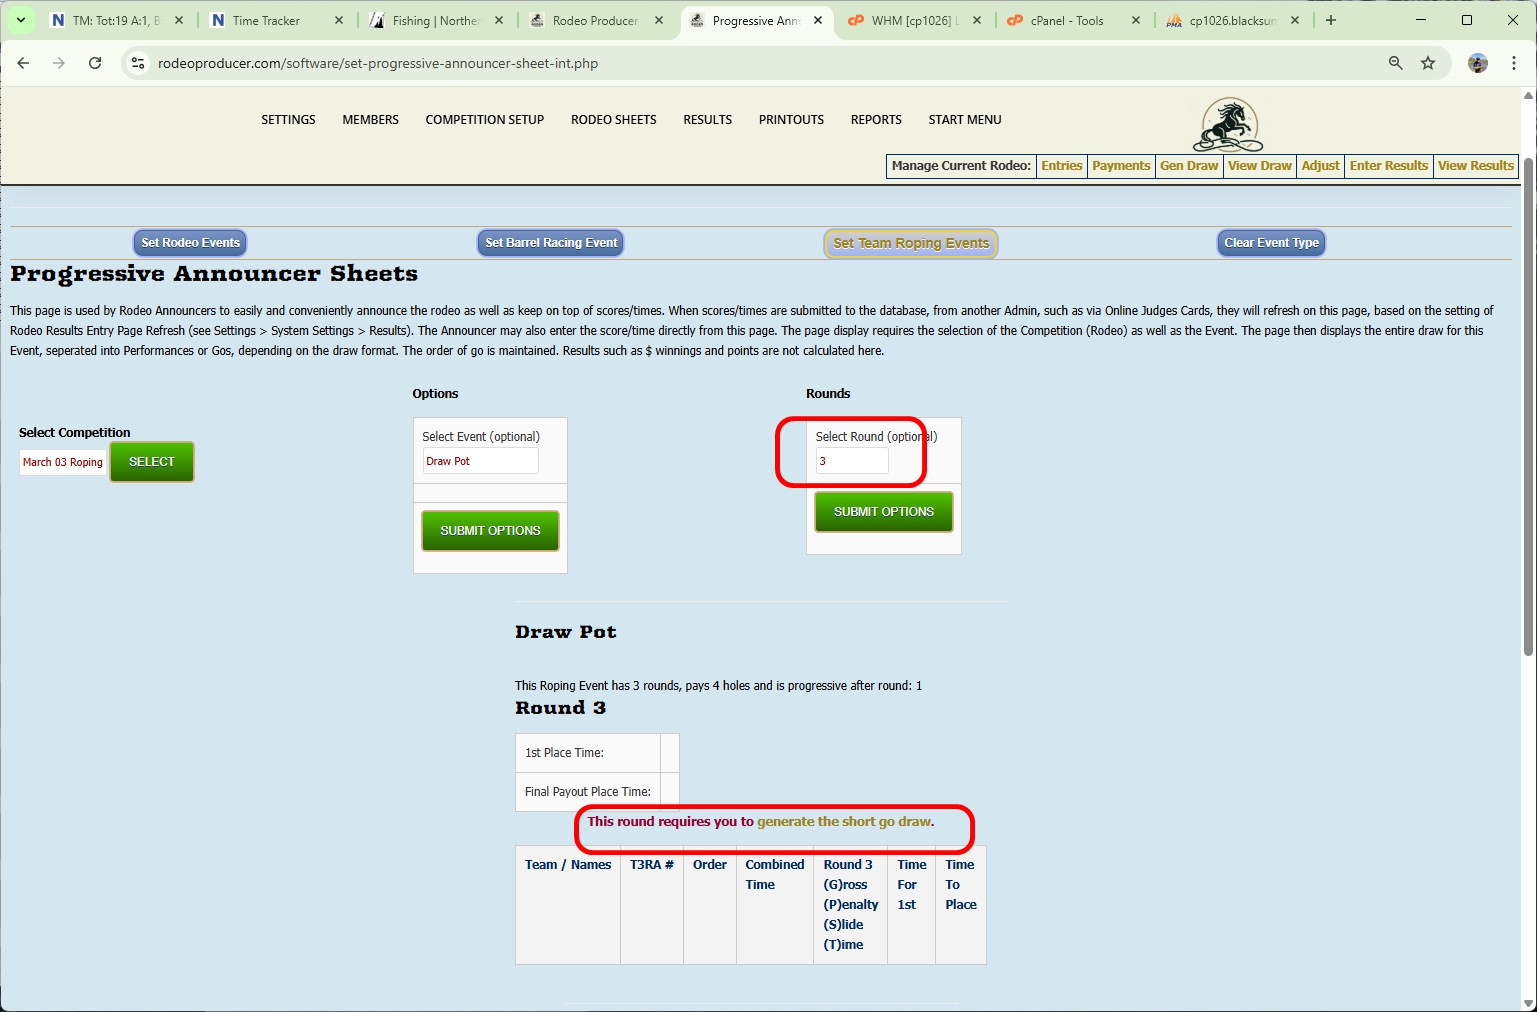Open the browser zoom magnifier icon
1537x1012 pixels.
tap(1395, 63)
